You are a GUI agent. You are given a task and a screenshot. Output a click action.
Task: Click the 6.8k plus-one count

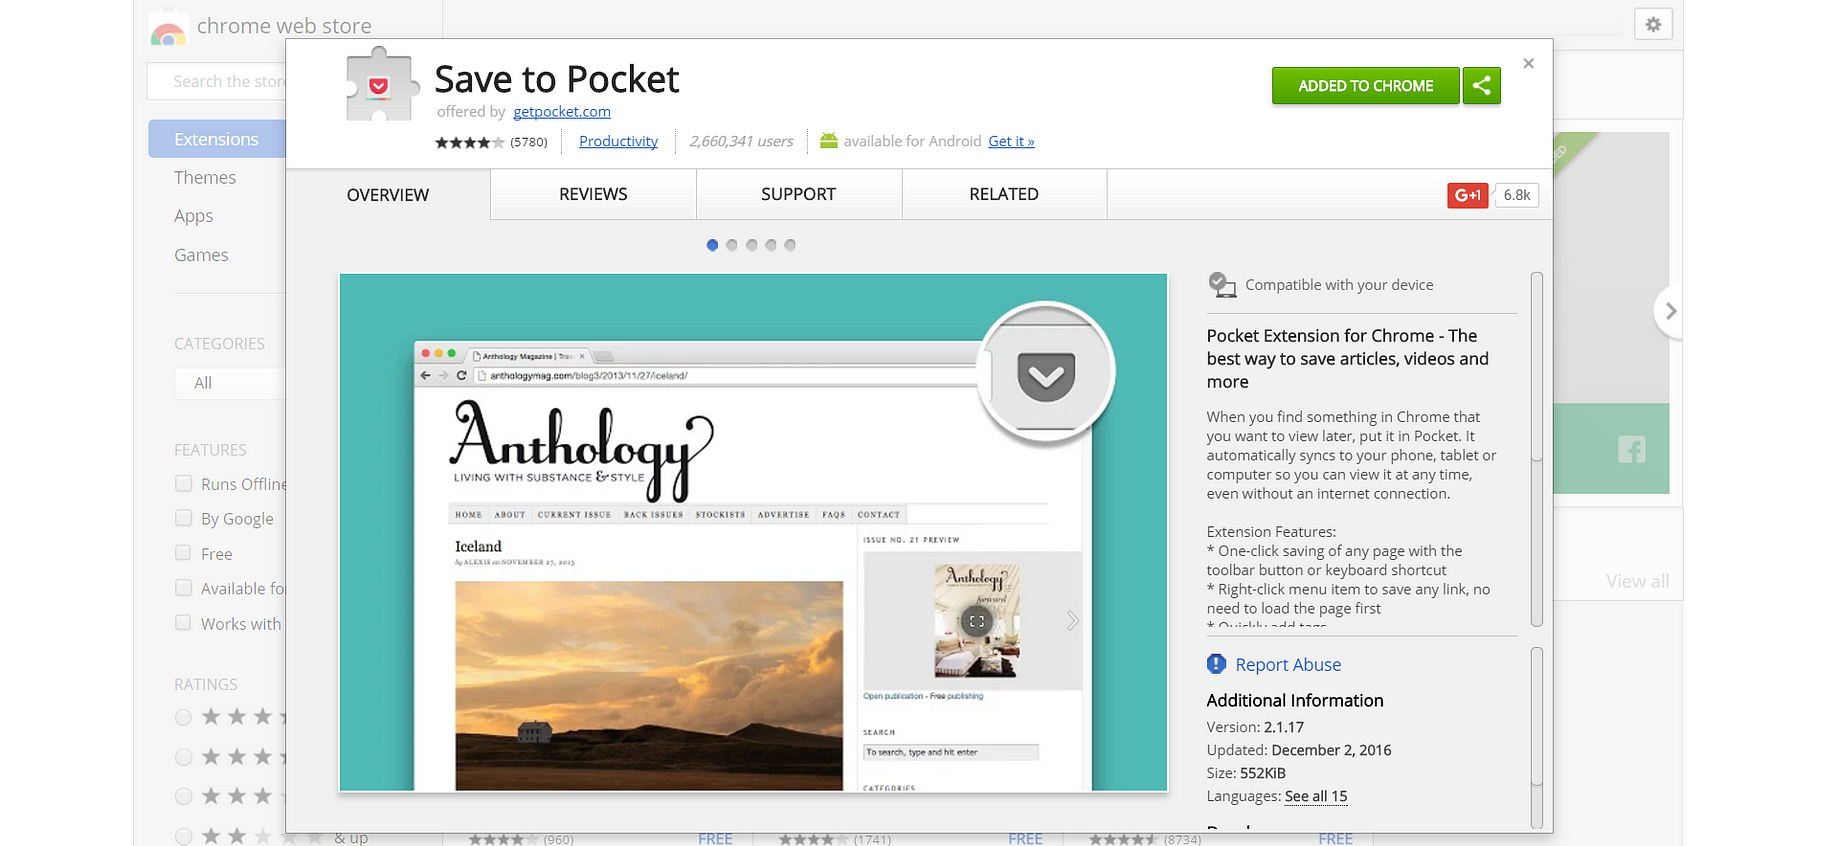tap(1517, 195)
